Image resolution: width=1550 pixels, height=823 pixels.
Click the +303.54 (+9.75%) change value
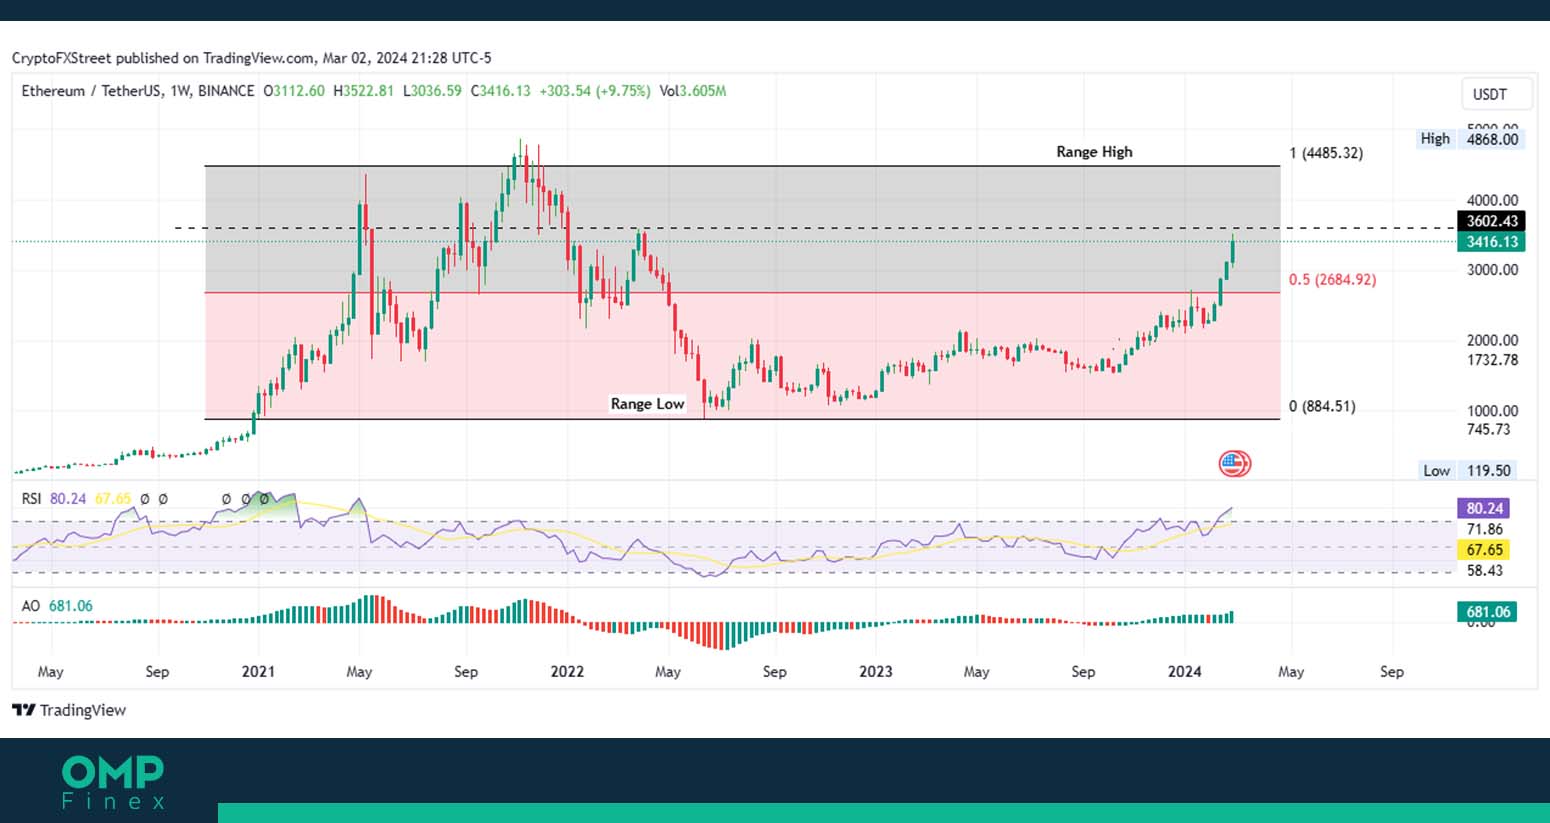coord(595,91)
